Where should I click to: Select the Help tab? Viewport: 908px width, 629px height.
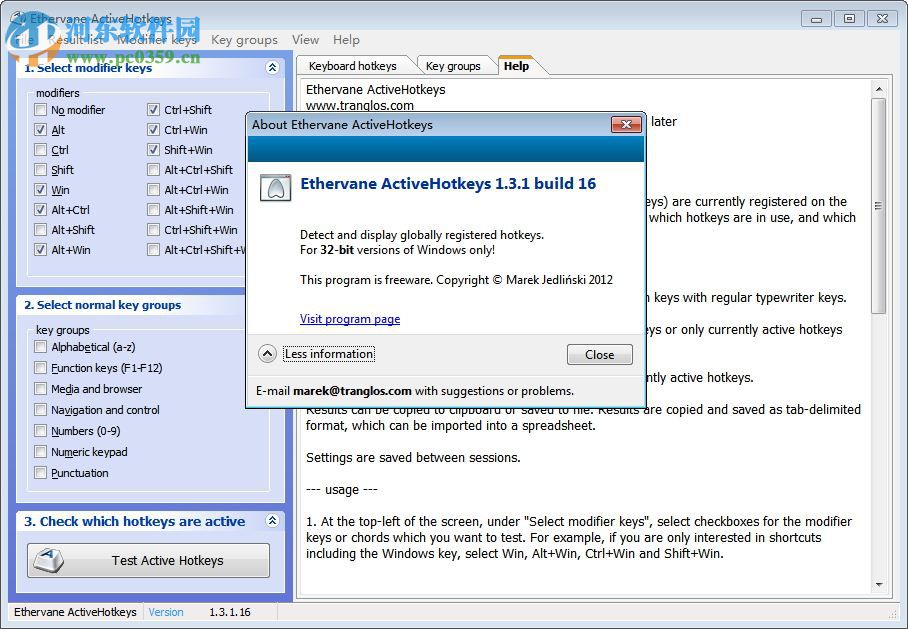[x=516, y=65]
